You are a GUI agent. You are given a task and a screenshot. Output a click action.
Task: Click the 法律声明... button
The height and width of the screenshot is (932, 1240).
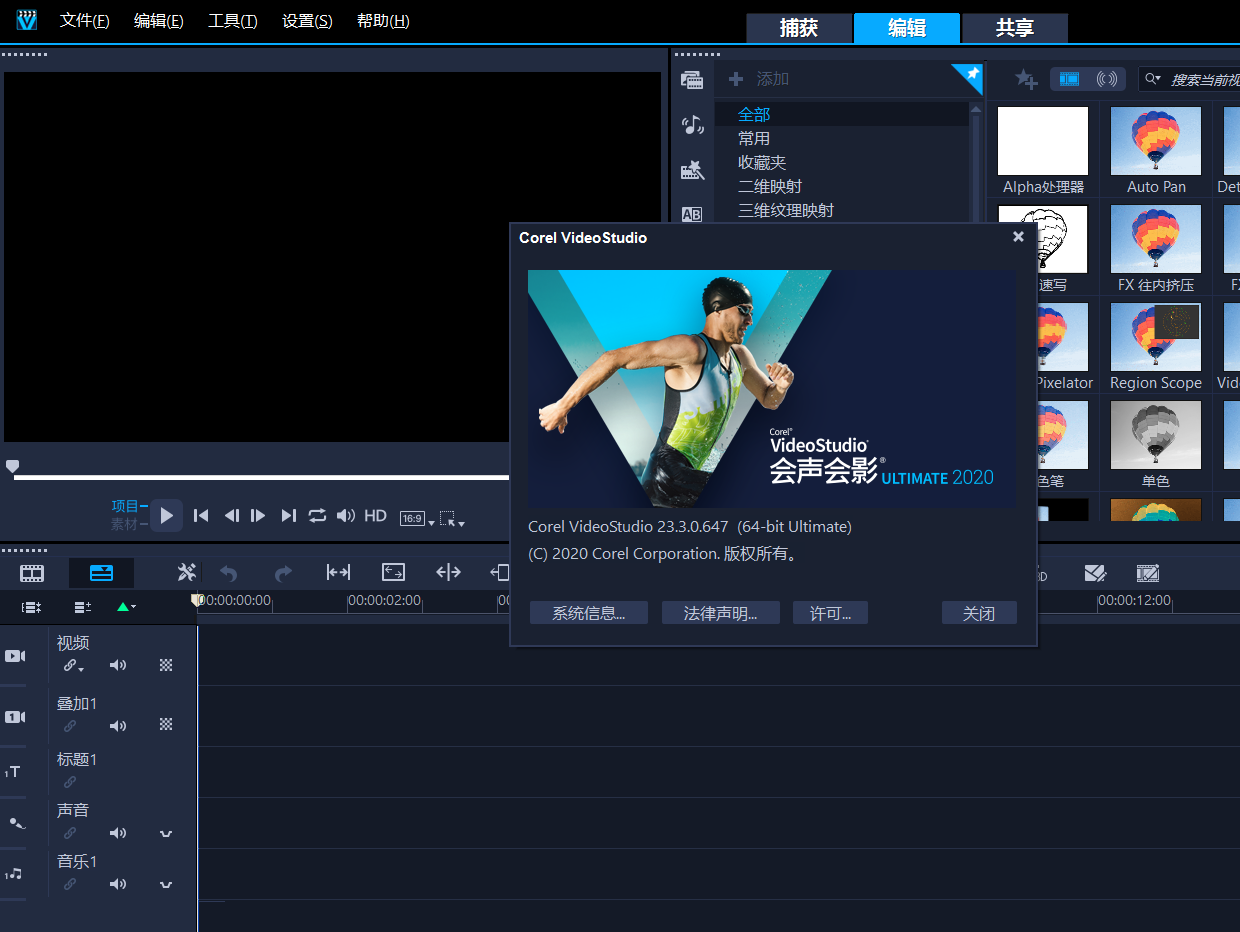coord(720,613)
